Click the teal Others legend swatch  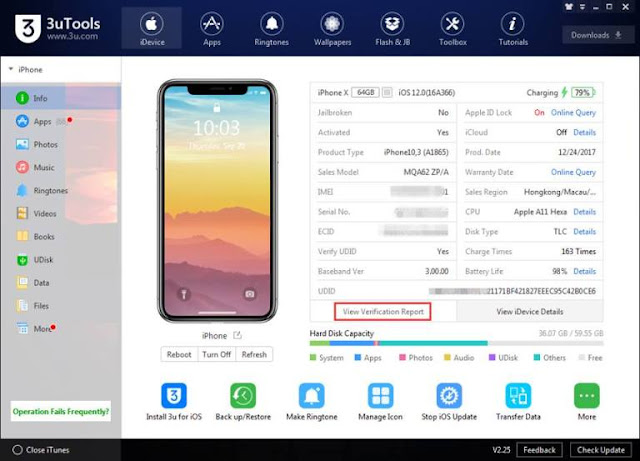point(537,358)
